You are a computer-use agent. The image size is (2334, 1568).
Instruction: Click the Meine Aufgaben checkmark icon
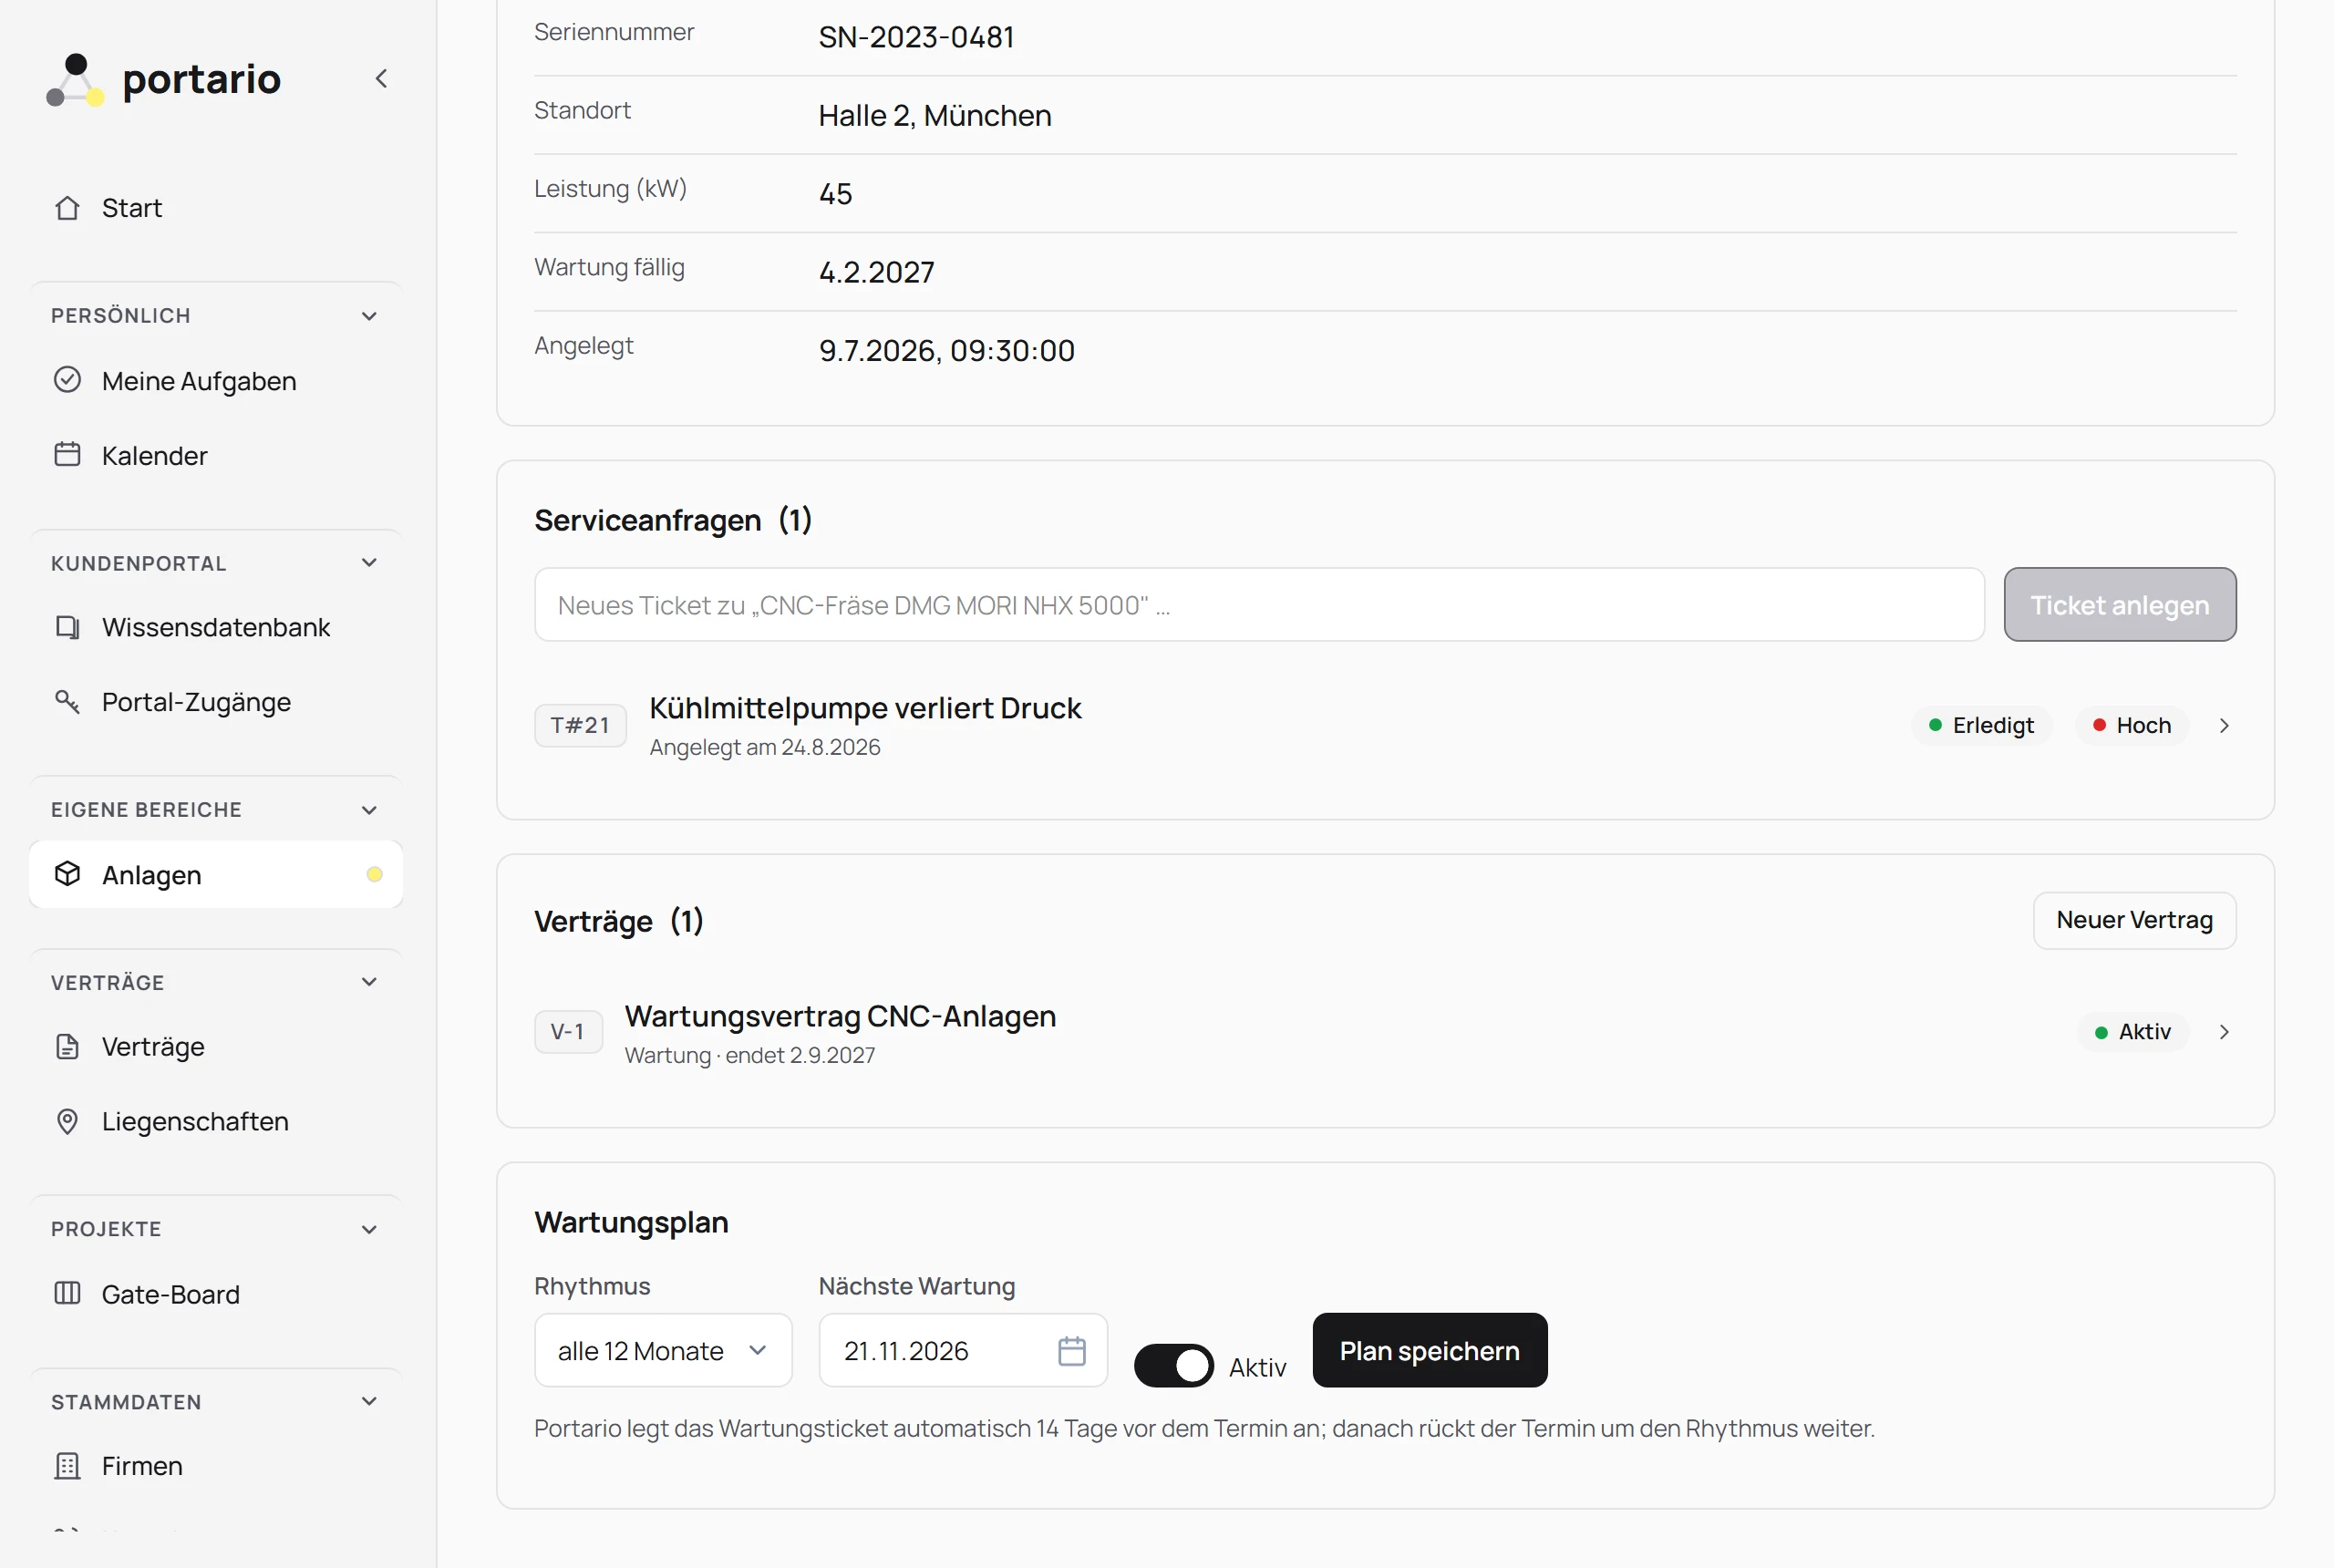[67, 380]
